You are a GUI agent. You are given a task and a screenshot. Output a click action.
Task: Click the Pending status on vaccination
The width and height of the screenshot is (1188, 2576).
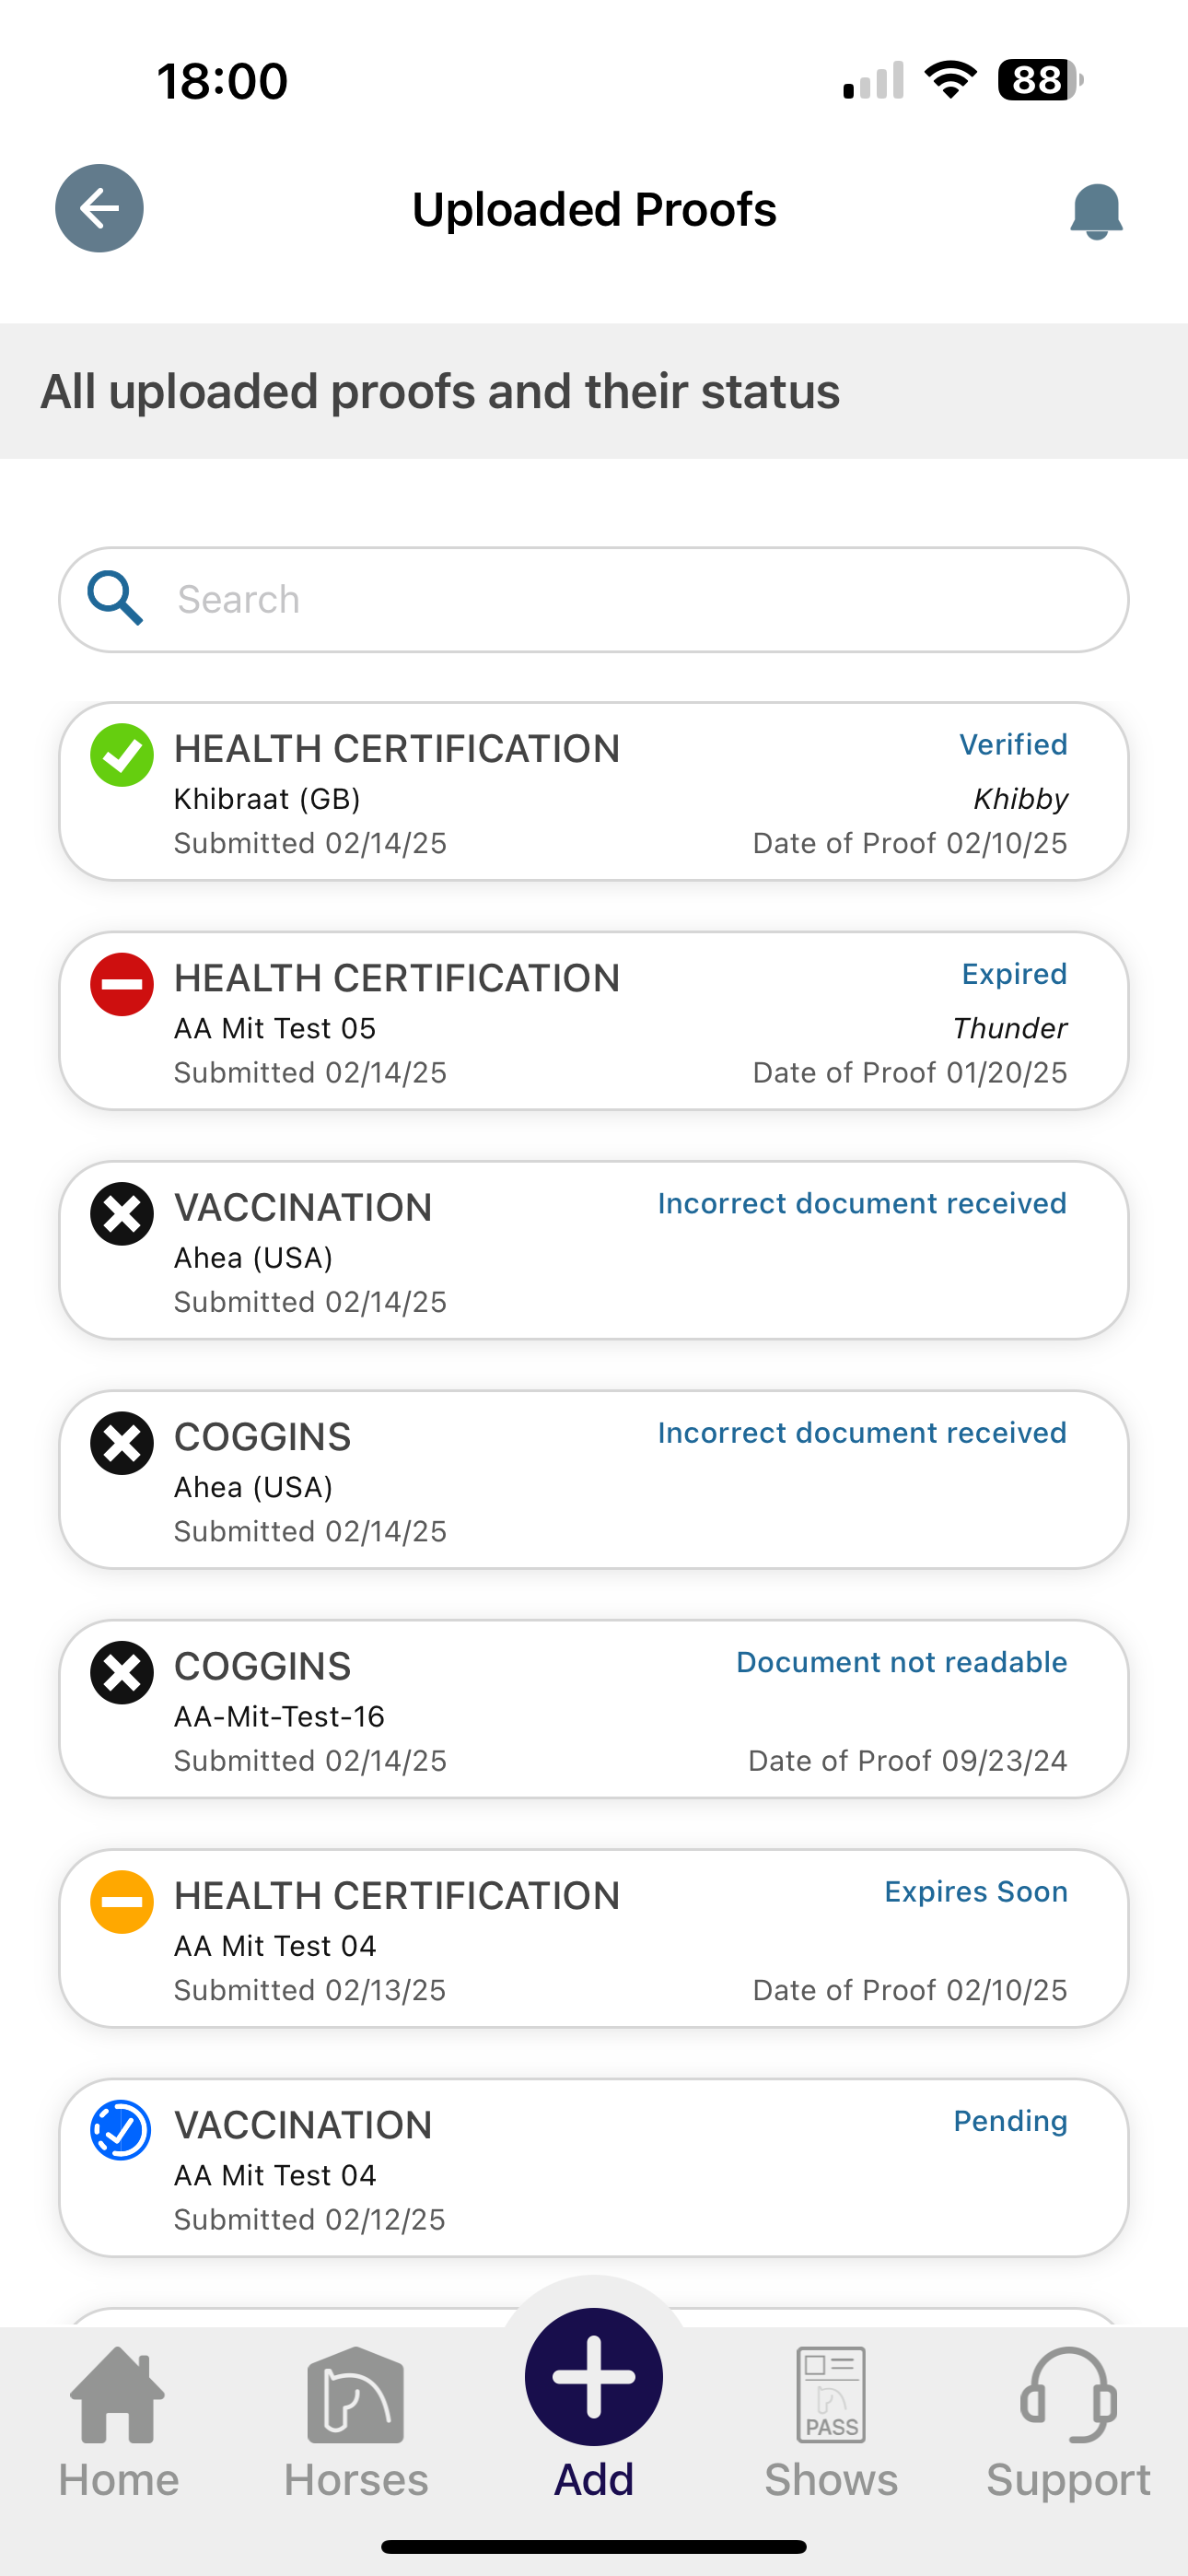click(1010, 2121)
